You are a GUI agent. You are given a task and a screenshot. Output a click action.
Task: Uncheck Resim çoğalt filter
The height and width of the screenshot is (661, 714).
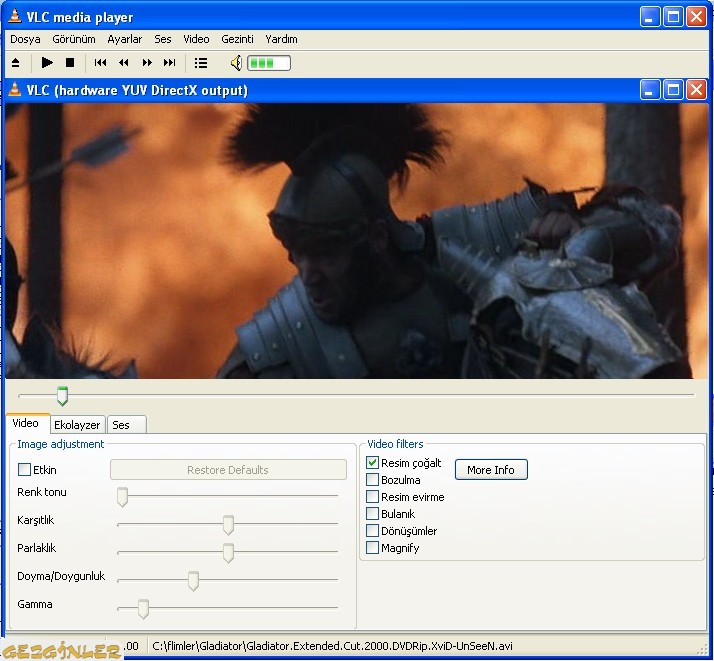coord(372,463)
